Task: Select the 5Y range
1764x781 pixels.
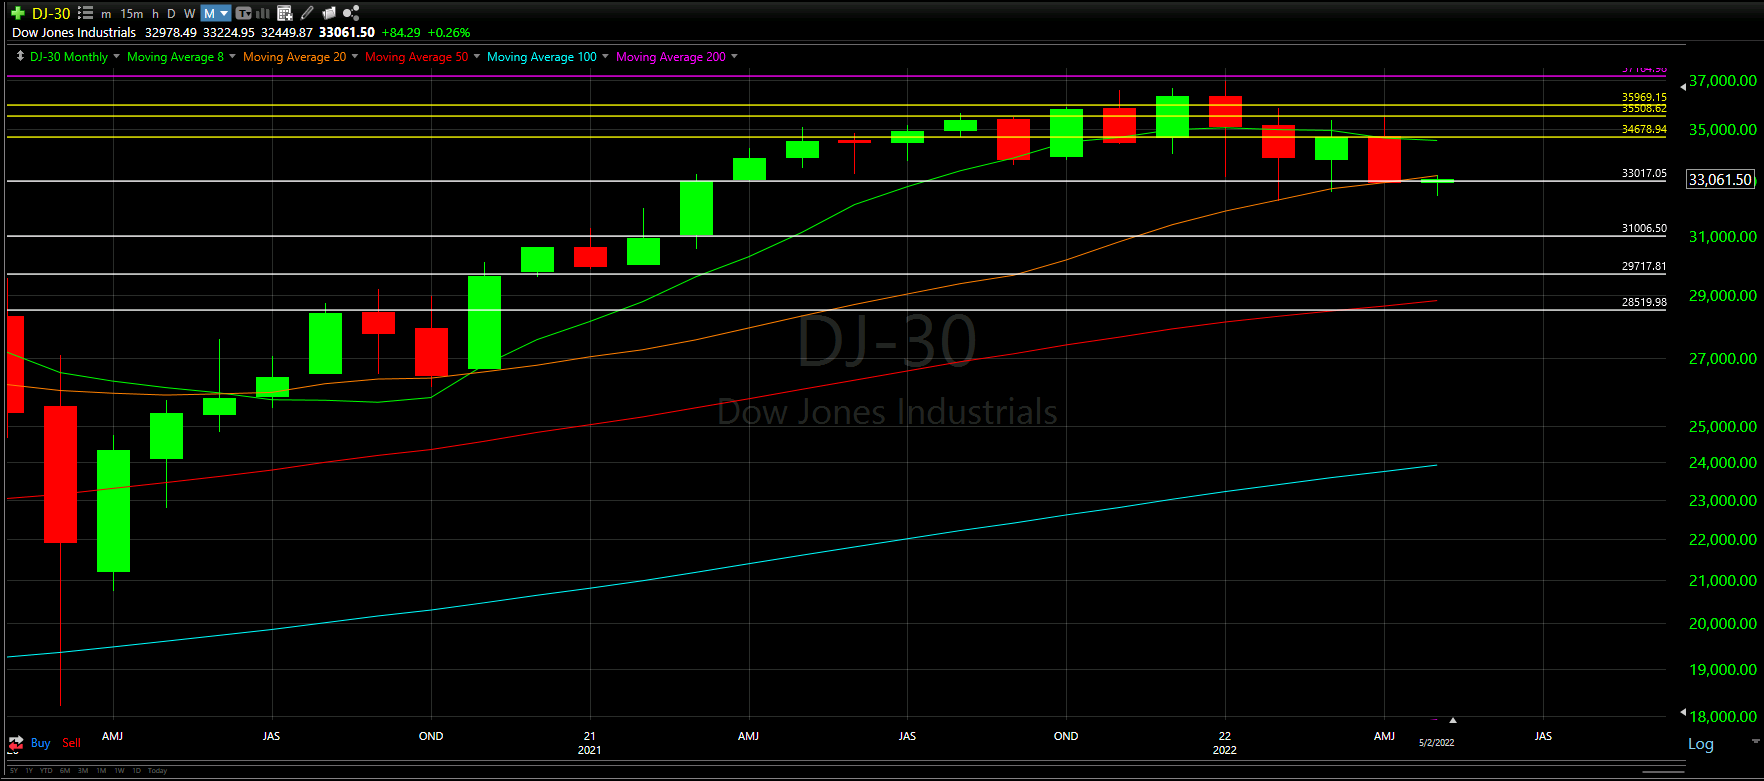Action: pyautogui.click(x=14, y=771)
